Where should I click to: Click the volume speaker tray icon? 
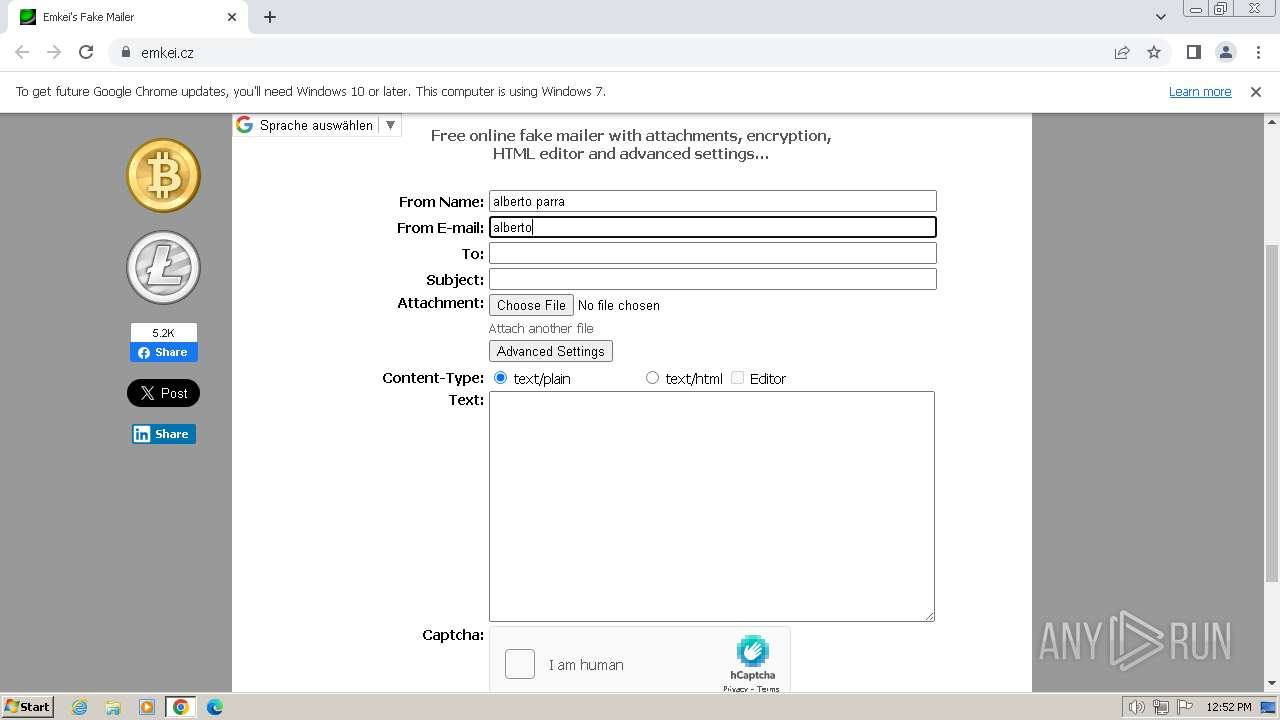[1137, 707]
